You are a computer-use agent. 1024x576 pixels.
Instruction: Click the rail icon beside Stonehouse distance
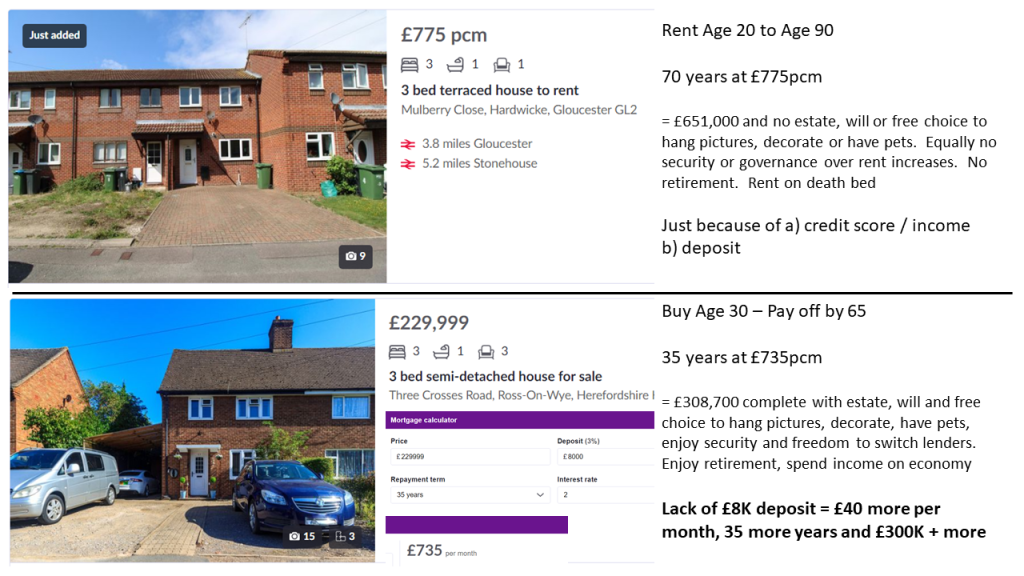pos(408,164)
